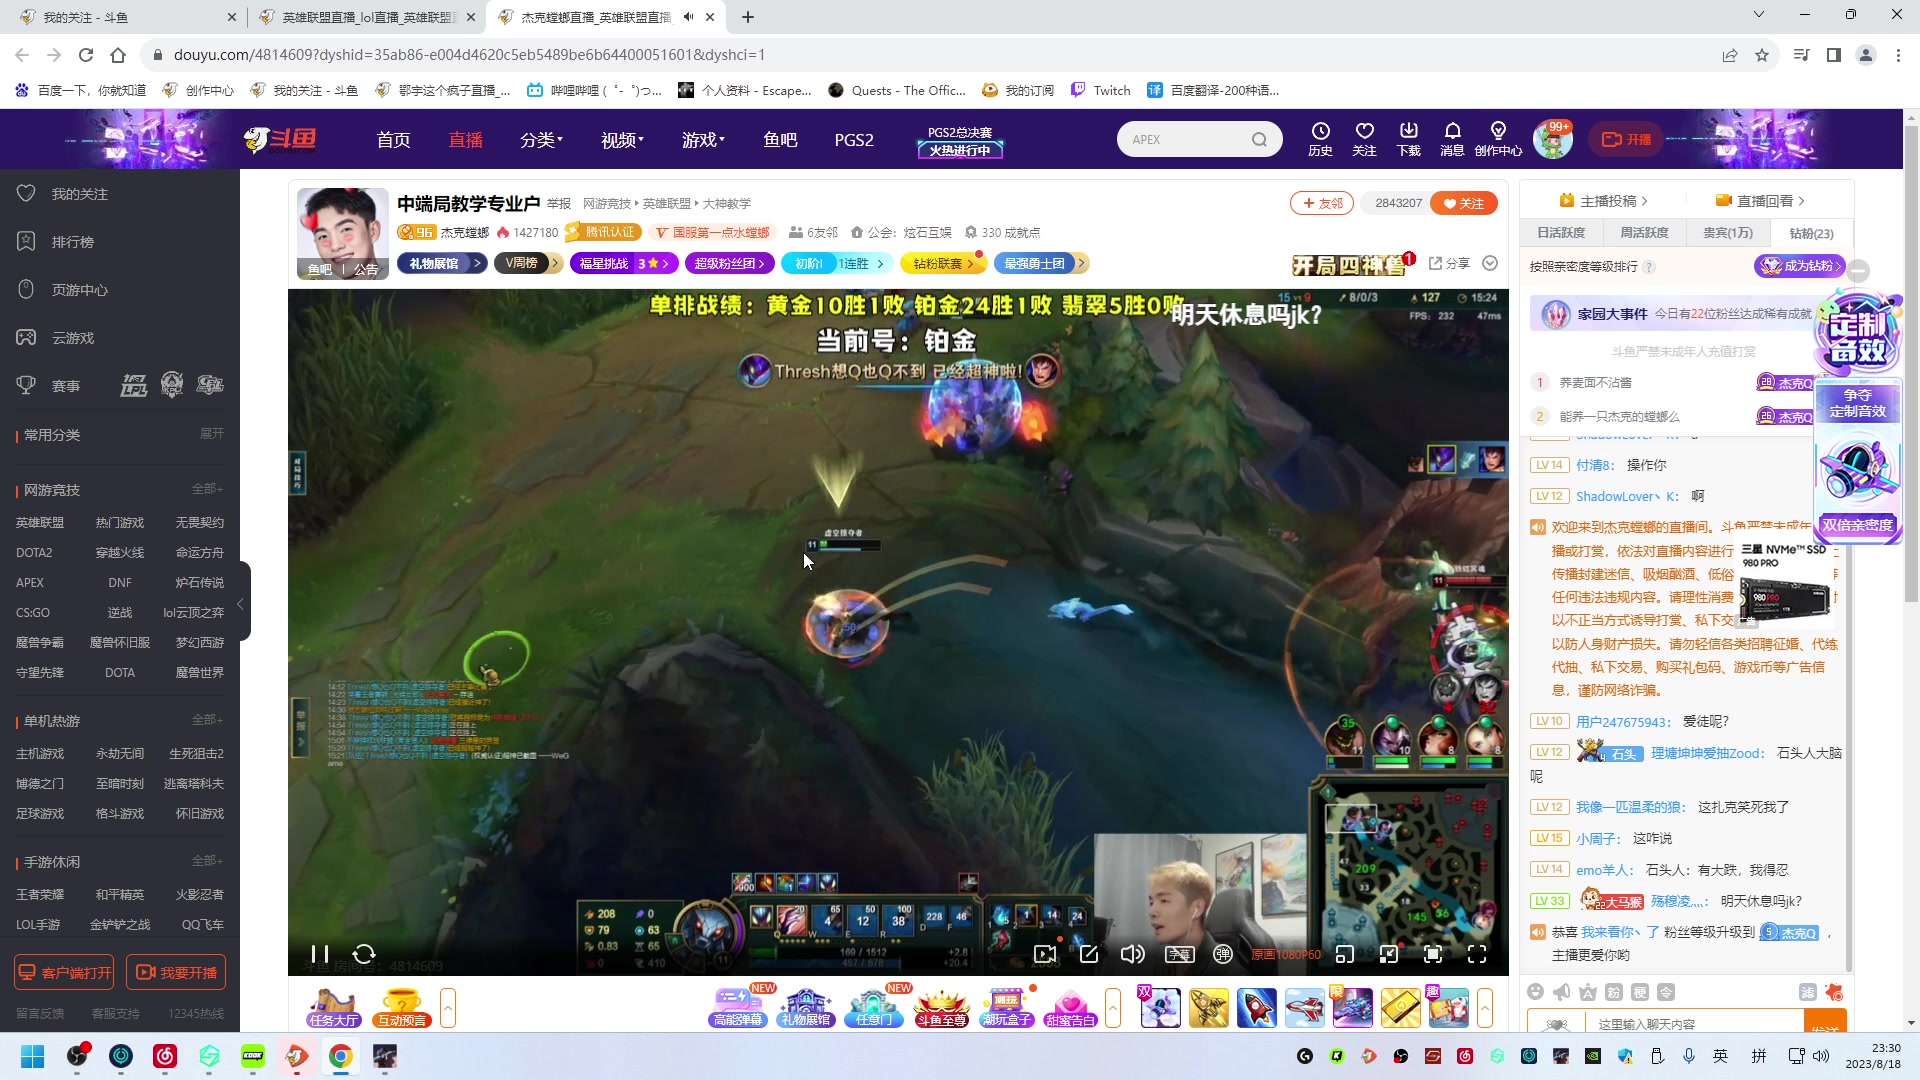Expand the arrow next to 互动预言
This screenshot has width=1920, height=1080.
pos(448,1008)
